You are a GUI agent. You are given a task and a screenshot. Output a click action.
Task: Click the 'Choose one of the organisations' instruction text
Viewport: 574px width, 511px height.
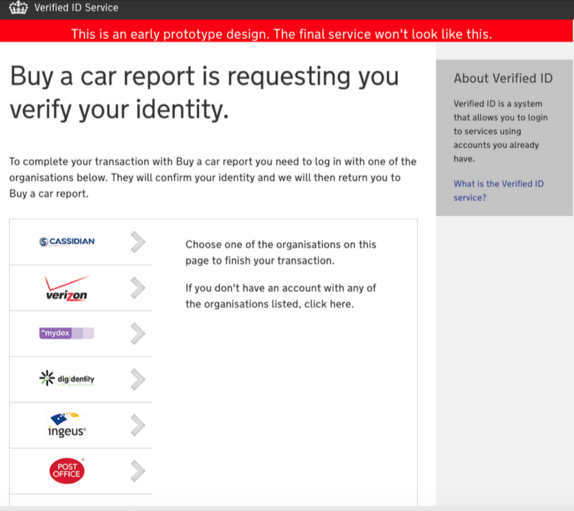click(280, 253)
